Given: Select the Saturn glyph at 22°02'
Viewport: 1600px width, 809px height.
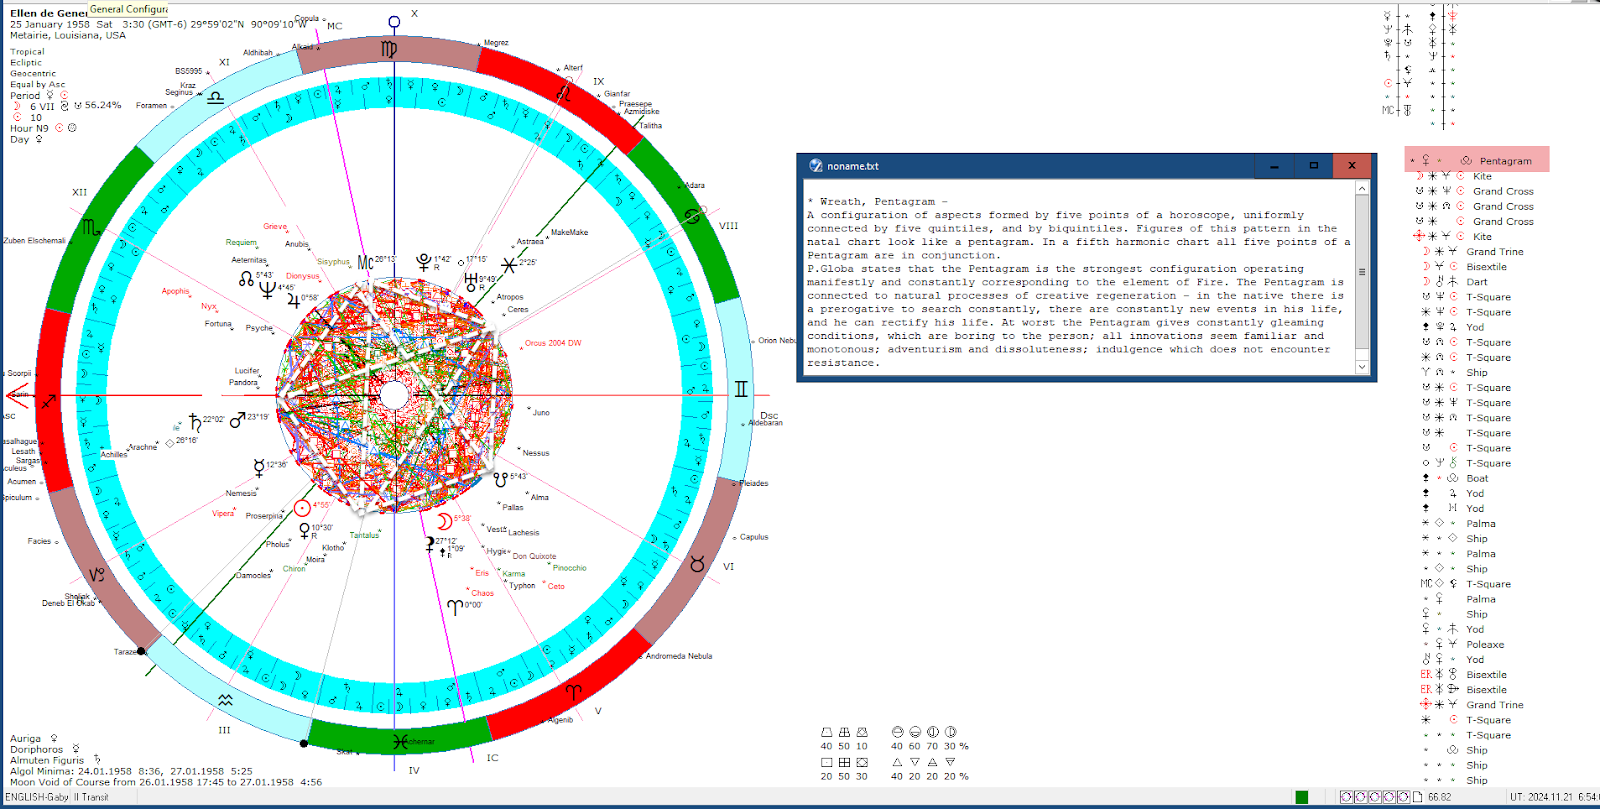Looking at the screenshot, I should tap(195, 422).
